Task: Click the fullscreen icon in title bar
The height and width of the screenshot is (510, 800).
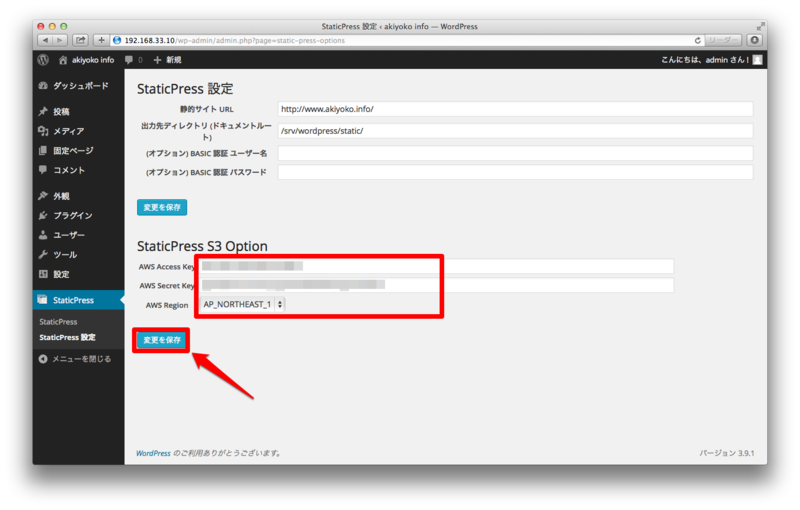Action: pos(761,26)
